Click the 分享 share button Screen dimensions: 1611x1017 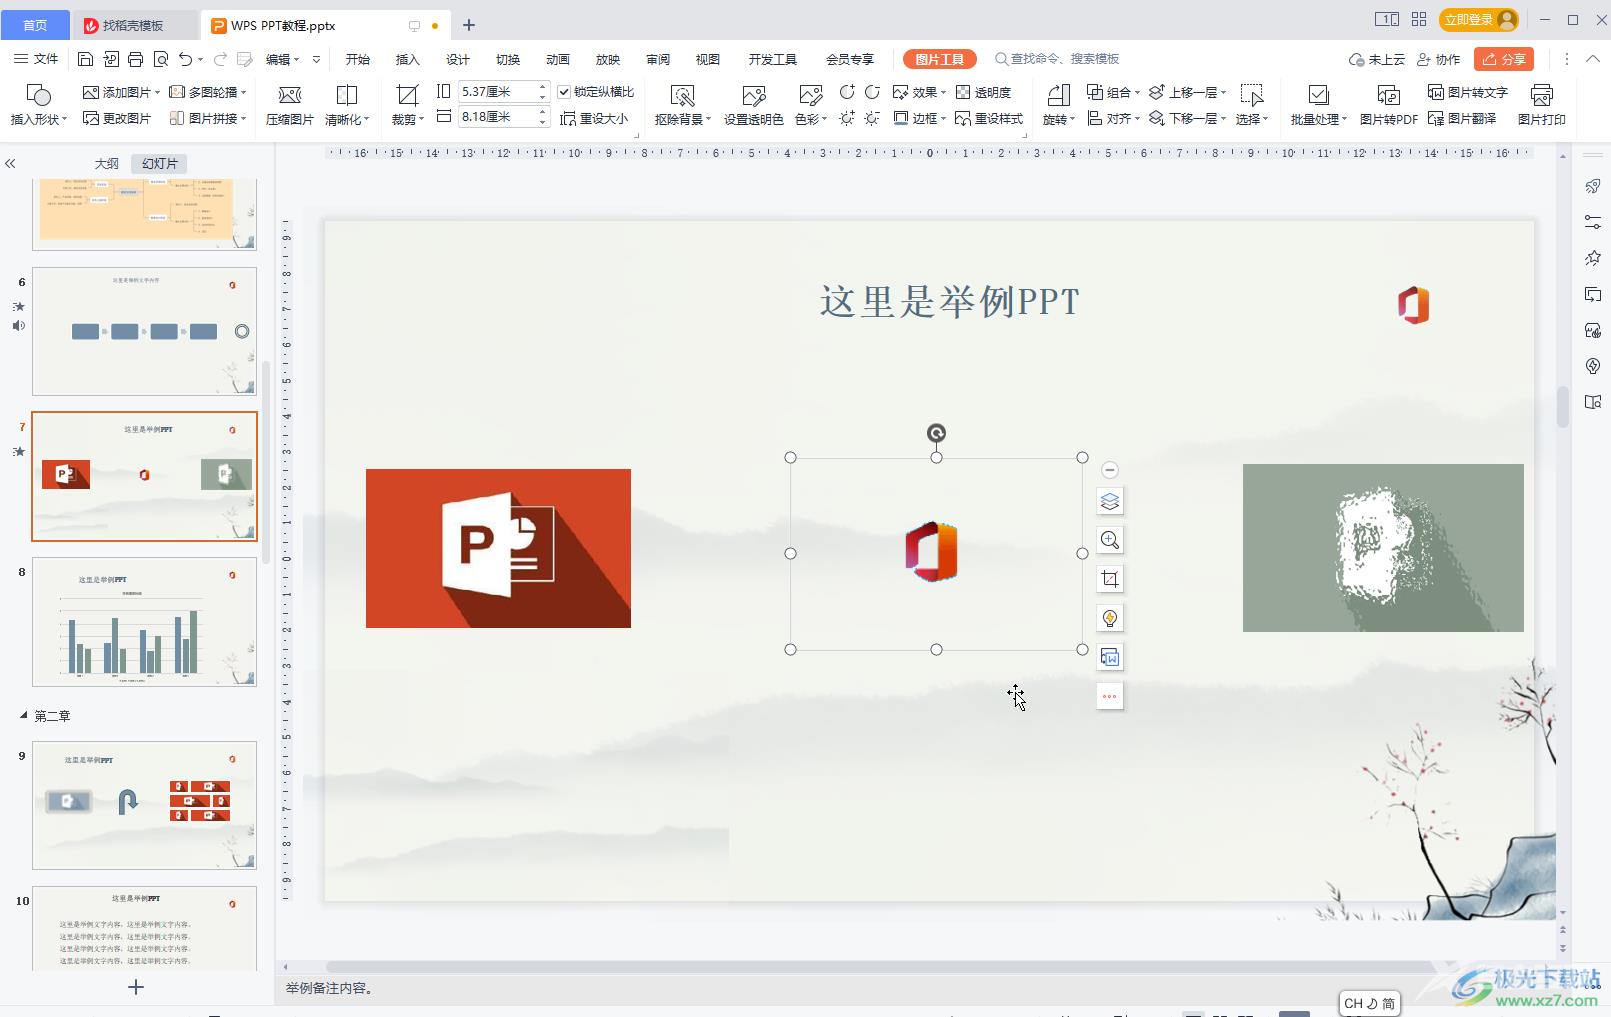pyautogui.click(x=1503, y=59)
